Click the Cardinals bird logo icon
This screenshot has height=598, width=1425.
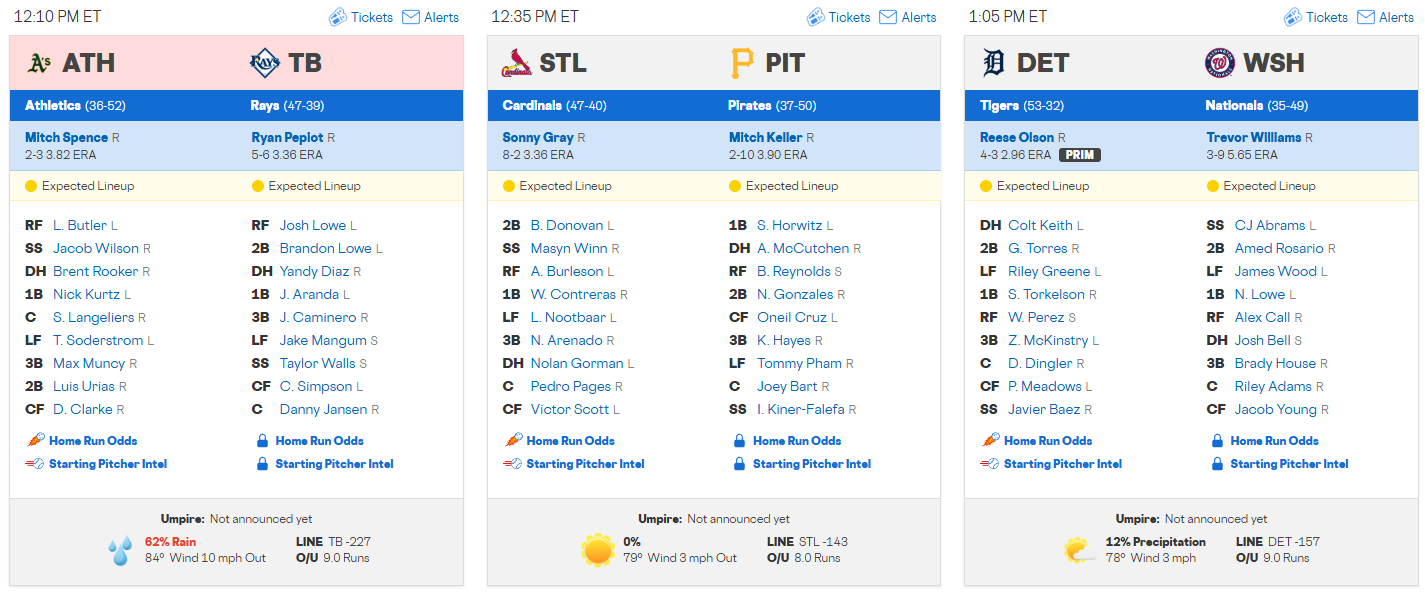pyautogui.click(x=516, y=63)
